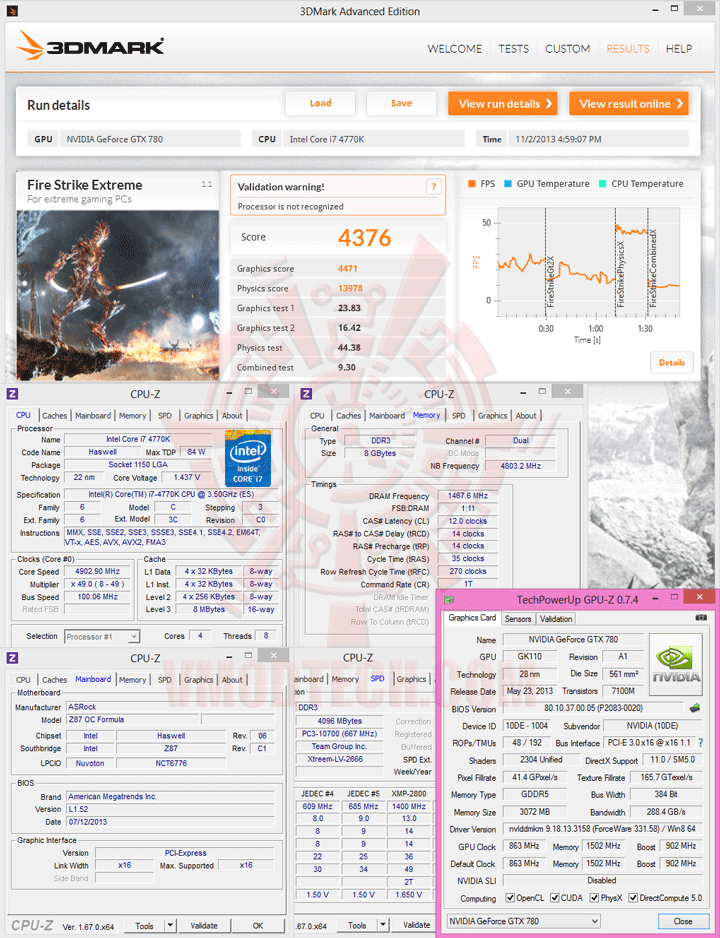Click the Core Speed value 4902.90 MHz
Viewport: 720px width, 938px height.
click(x=97, y=572)
